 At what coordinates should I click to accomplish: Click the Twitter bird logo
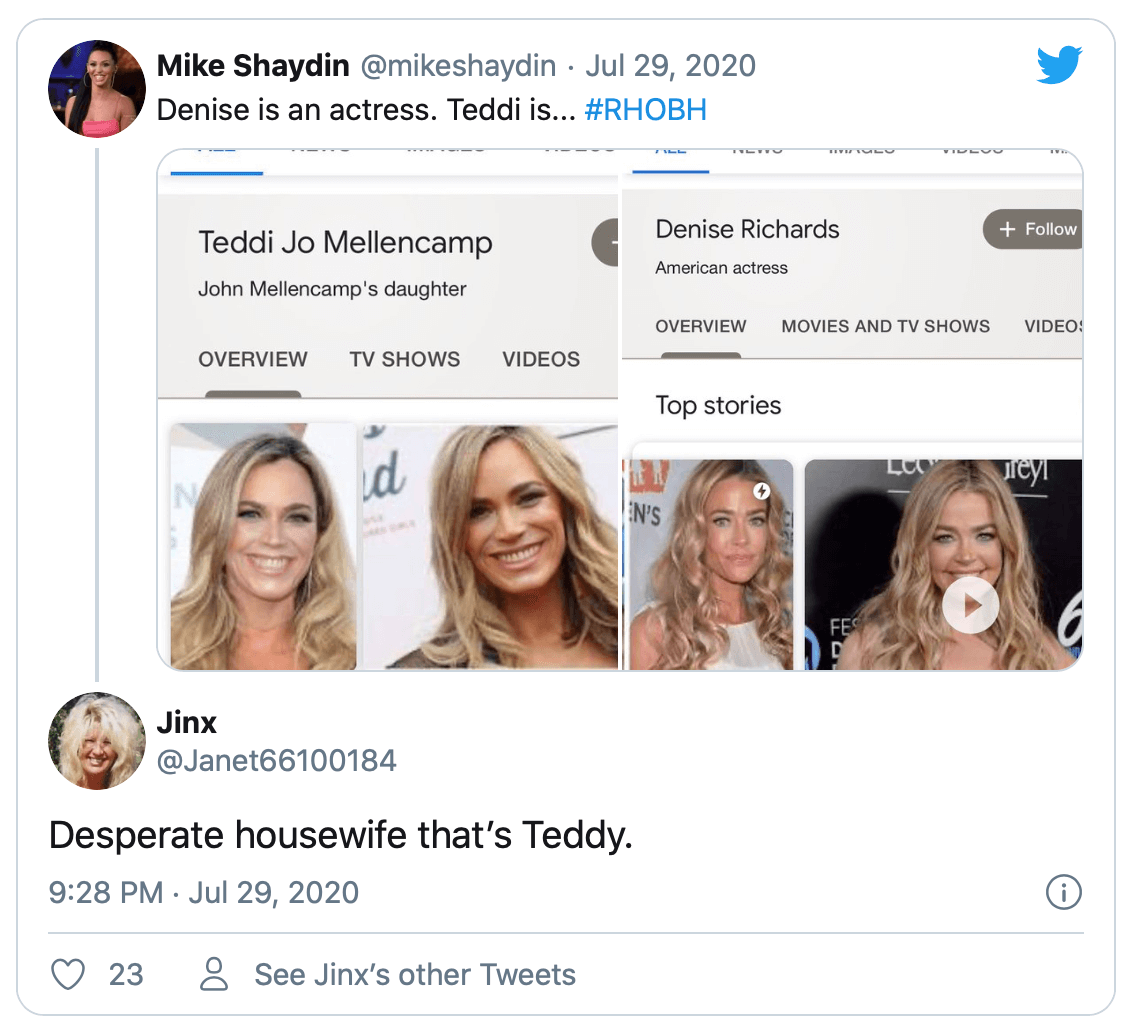pyautogui.click(x=1059, y=66)
